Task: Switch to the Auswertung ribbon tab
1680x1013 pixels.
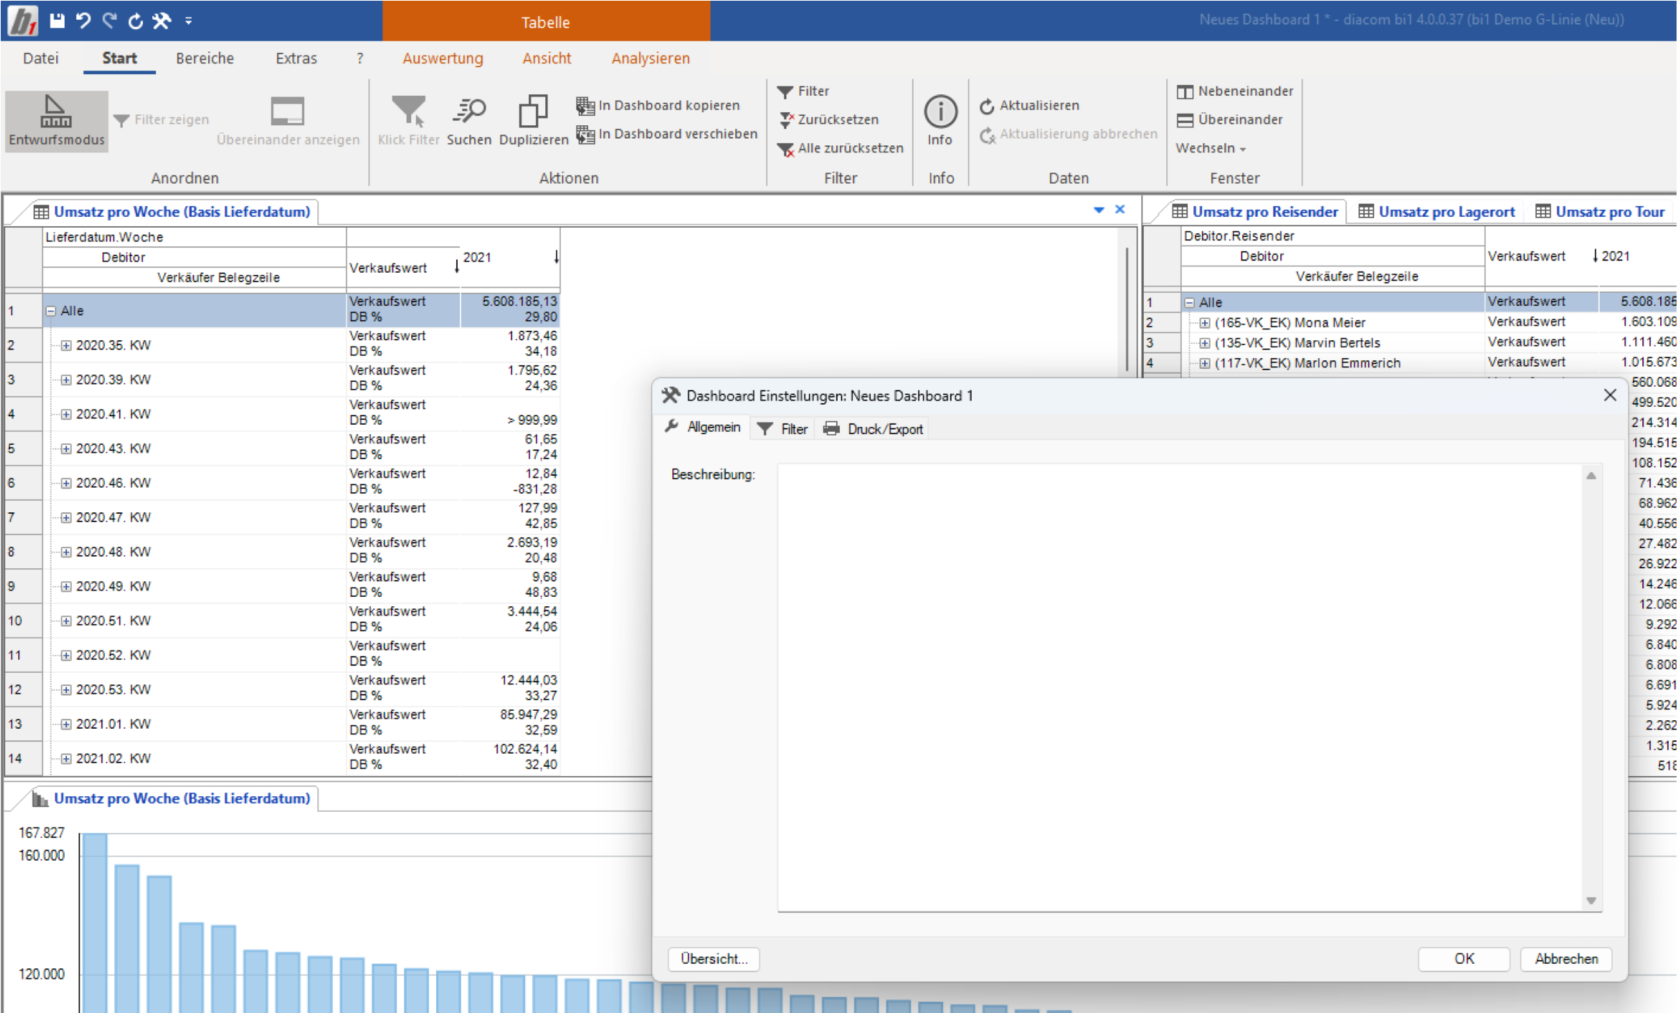Action: [x=443, y=58]
